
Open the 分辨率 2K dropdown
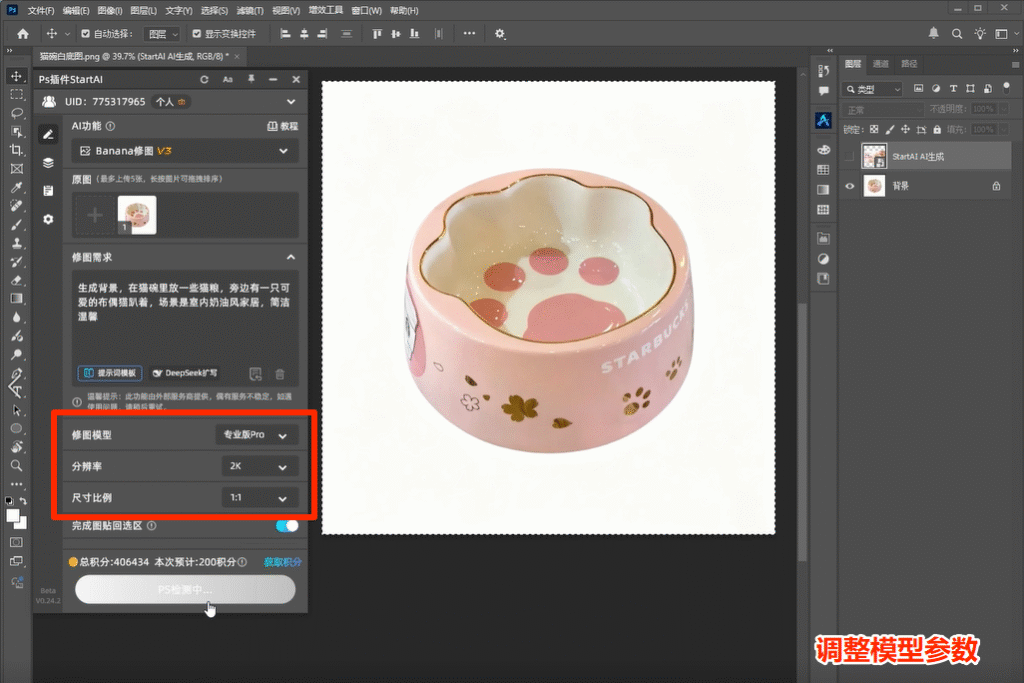260,466
